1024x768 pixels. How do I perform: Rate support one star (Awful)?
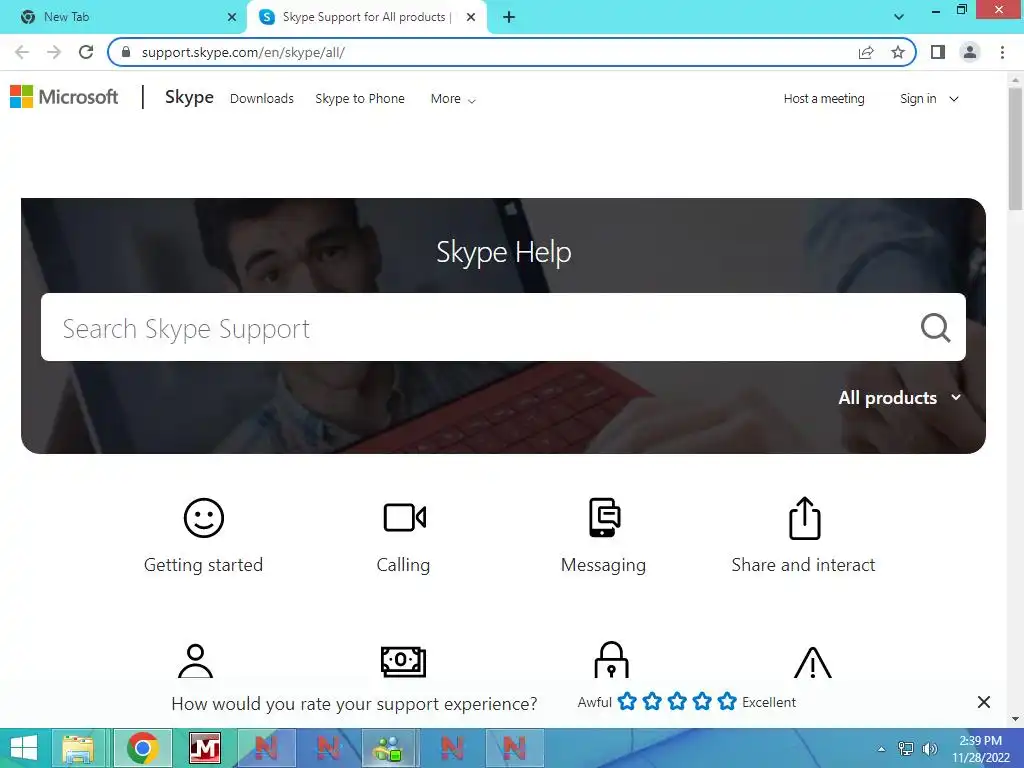coord(627,701)
